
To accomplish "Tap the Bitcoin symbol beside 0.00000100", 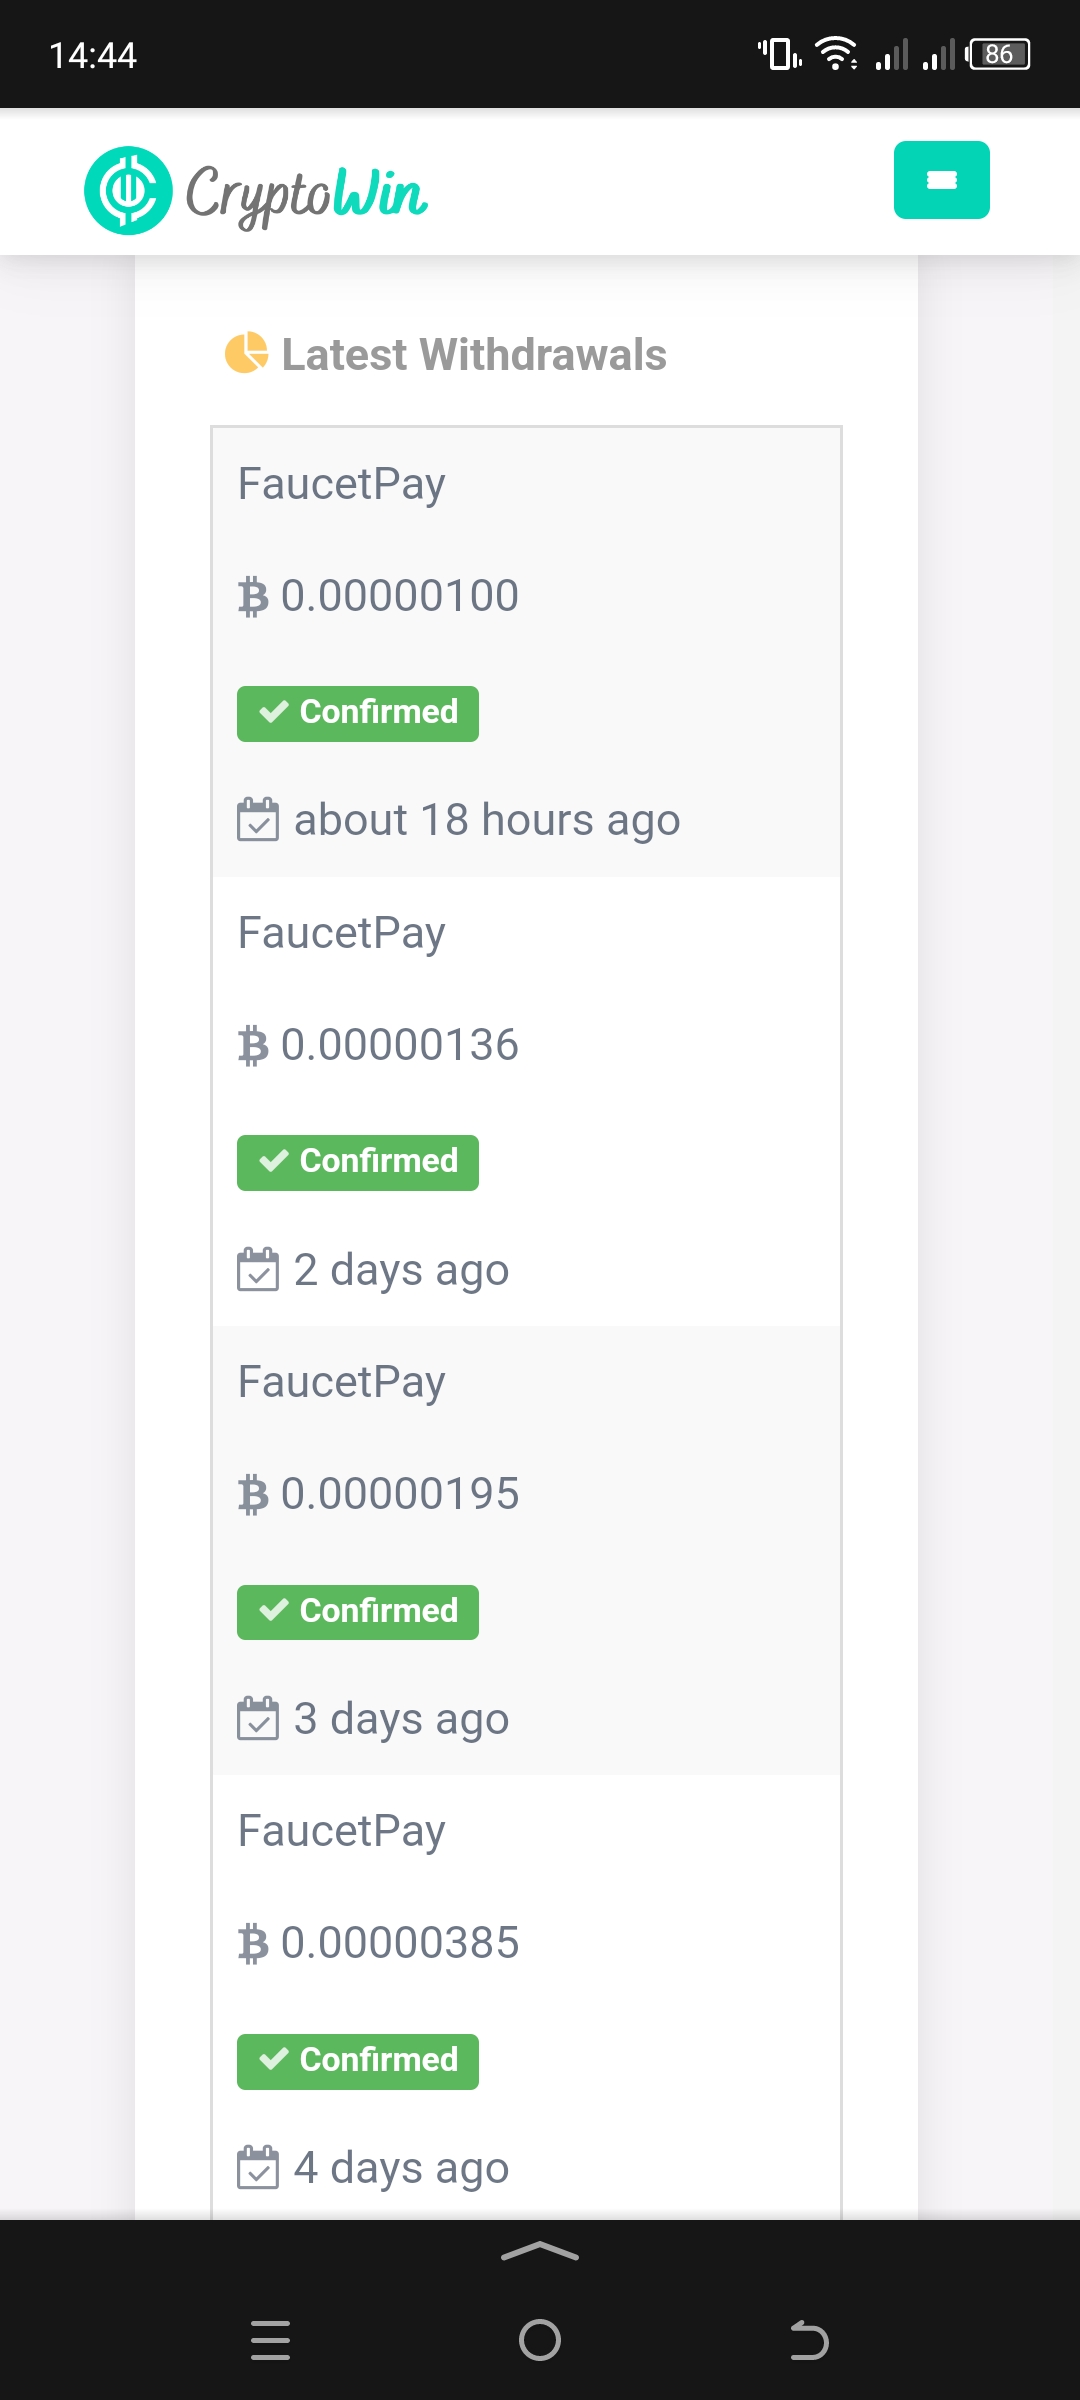I will (x=253, y=597).
